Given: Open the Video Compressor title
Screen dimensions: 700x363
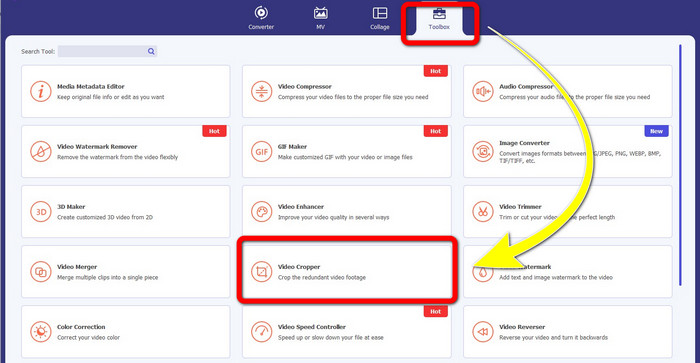Looking at the screenshot, I should [305, 87].
